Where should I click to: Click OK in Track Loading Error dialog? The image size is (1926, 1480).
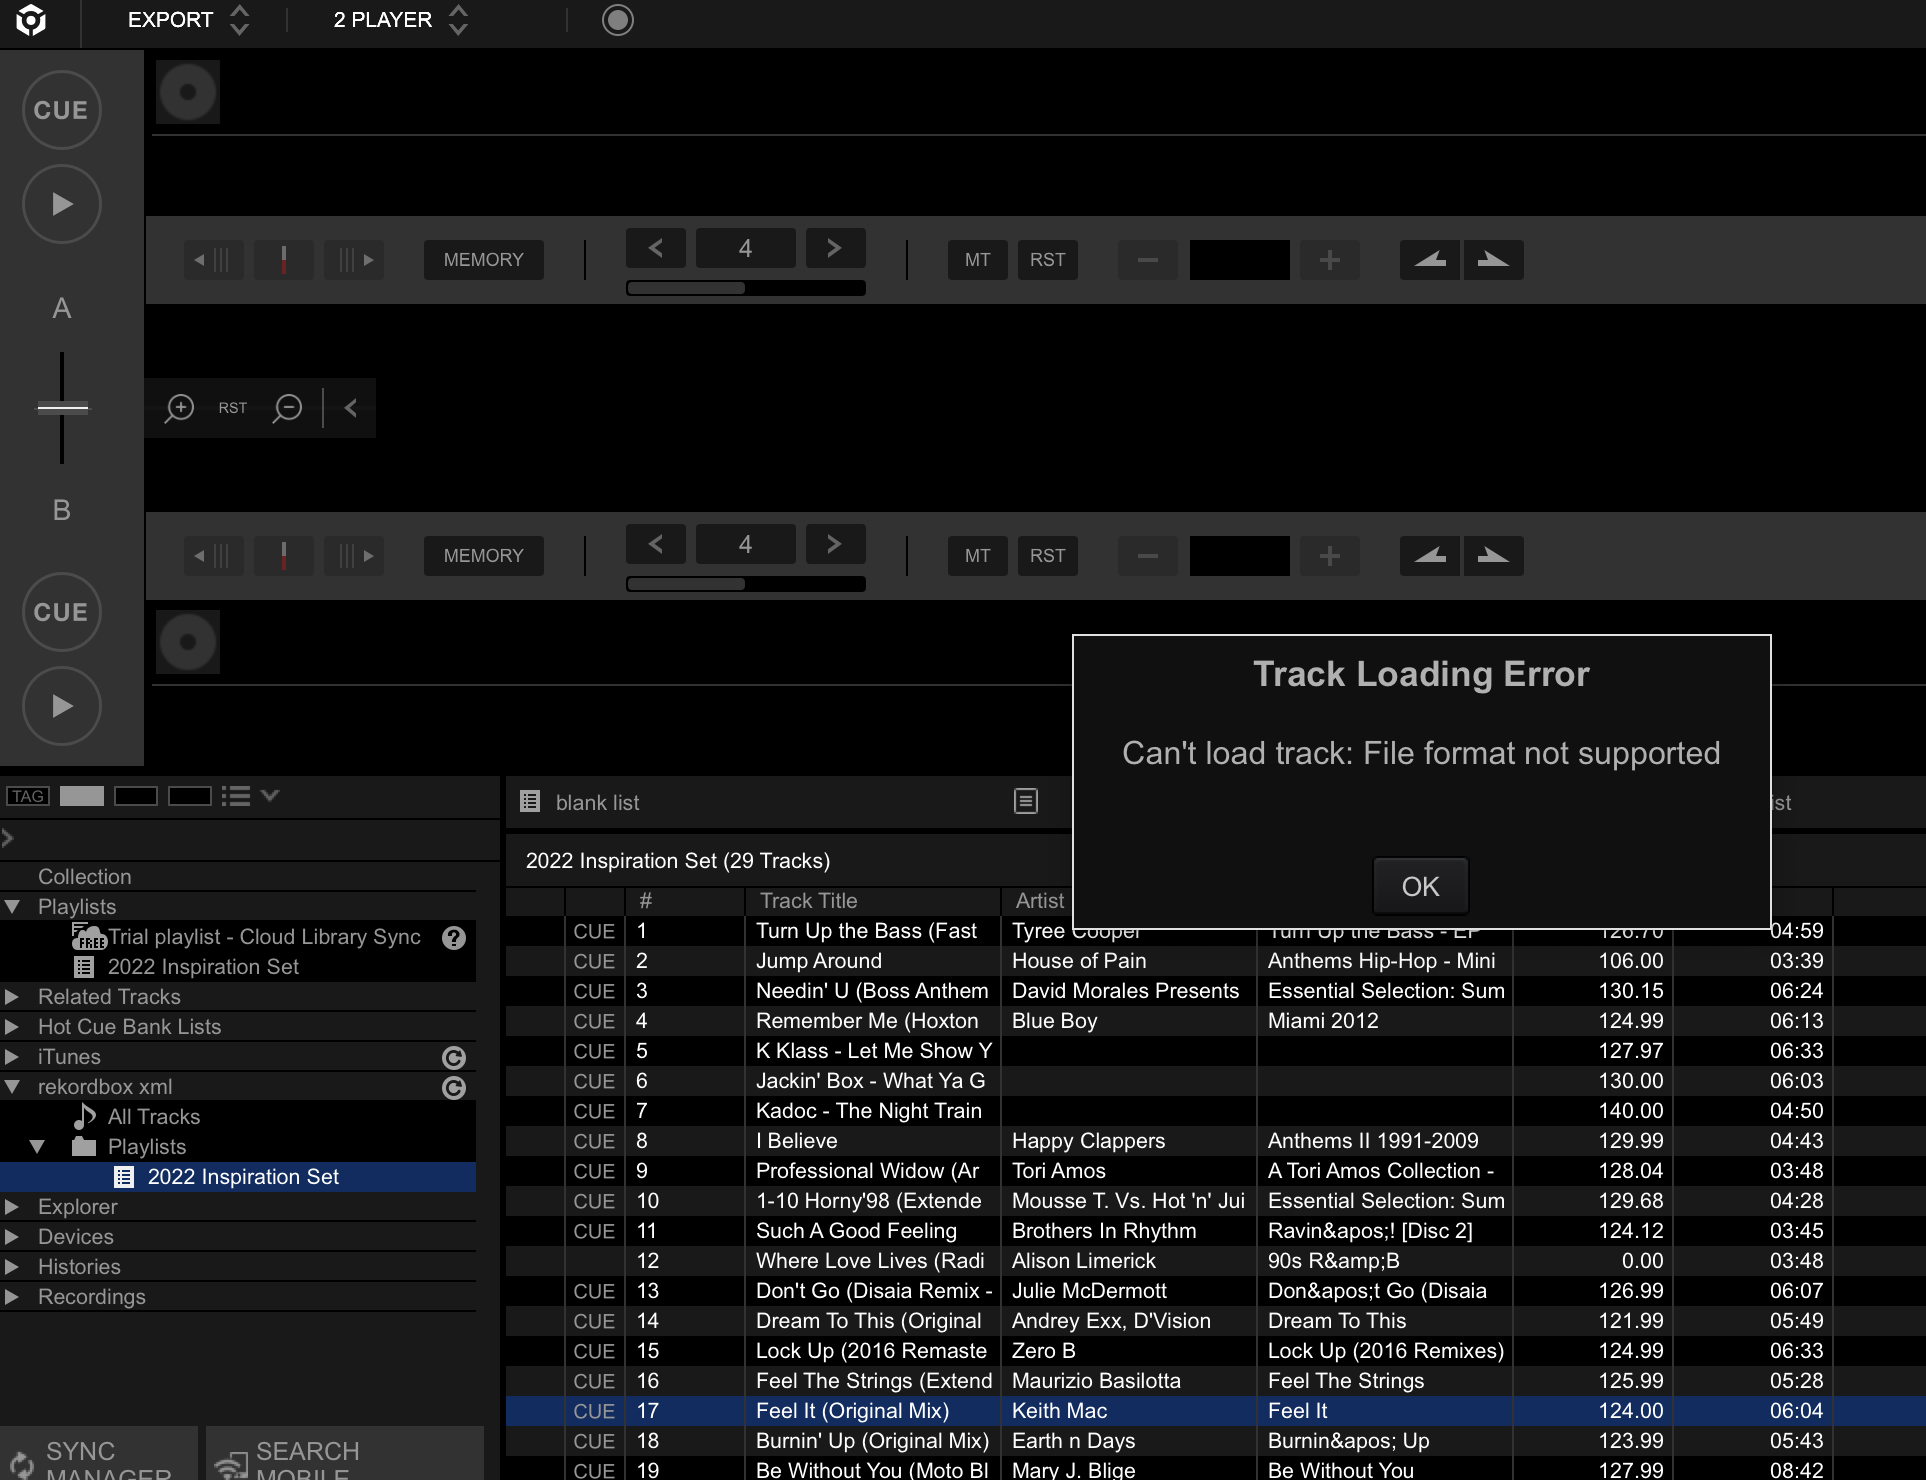click(x=1420, y=886)
